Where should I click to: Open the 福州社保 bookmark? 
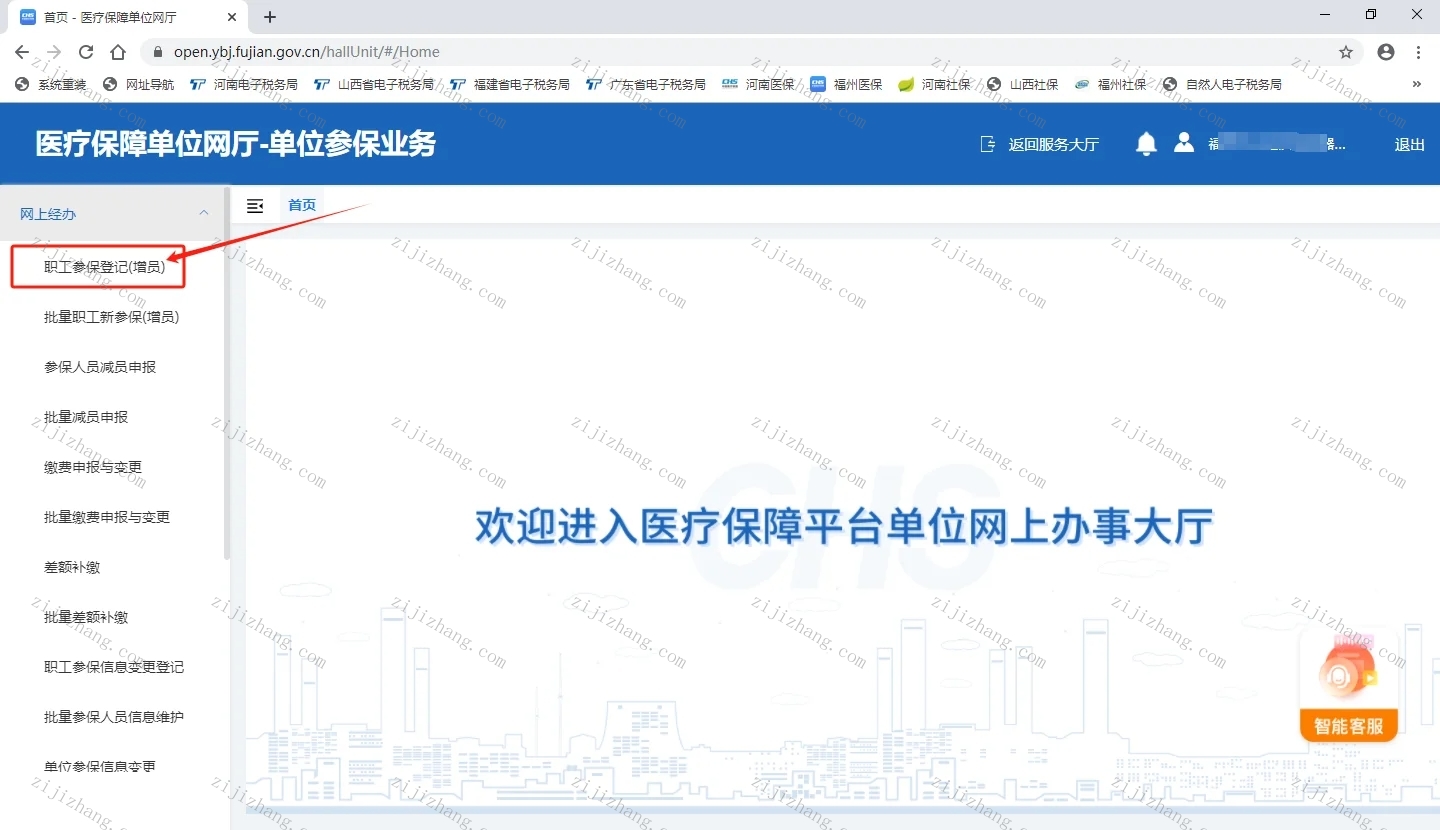pyautogui.click(x=1110, y=84)
